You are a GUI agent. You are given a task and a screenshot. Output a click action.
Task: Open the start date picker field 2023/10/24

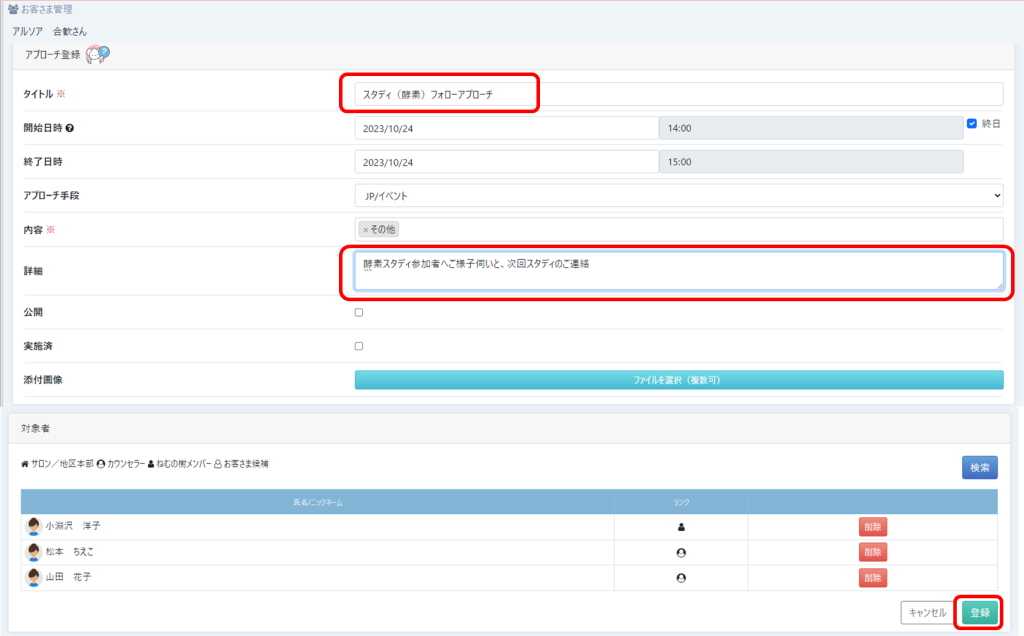click(506, 128)
